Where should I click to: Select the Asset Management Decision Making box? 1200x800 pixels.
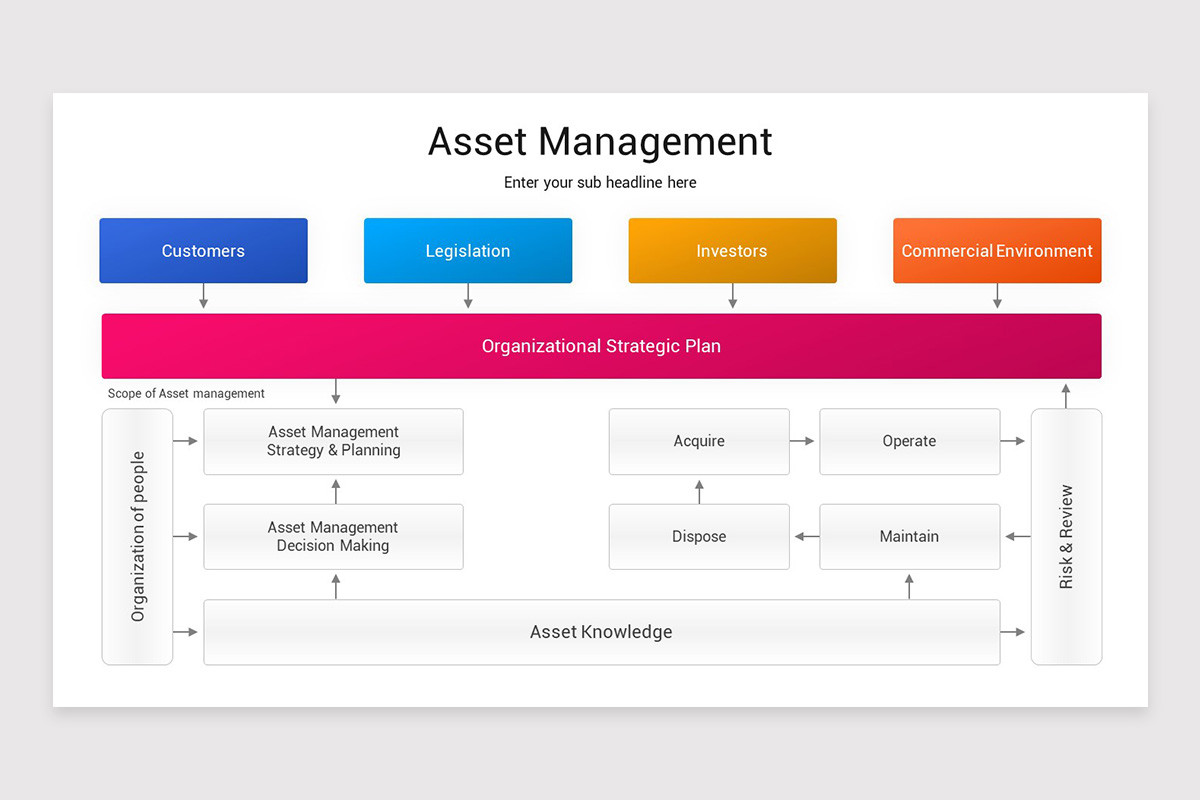pos(333,536)
